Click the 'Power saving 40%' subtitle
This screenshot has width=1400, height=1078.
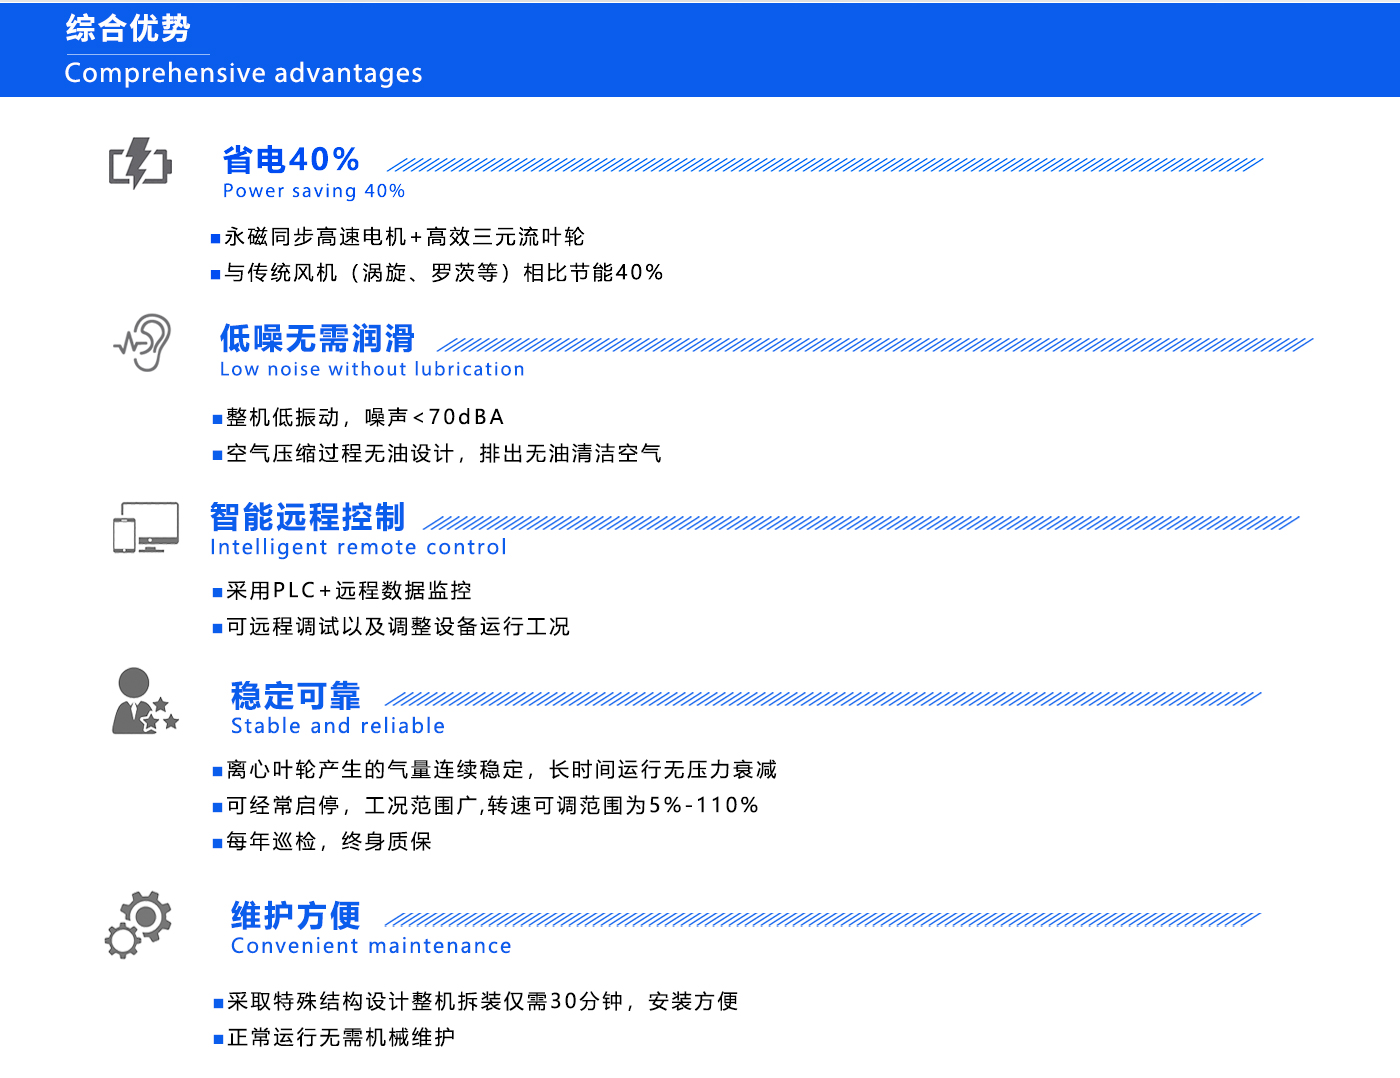click(x=313, y=191)
